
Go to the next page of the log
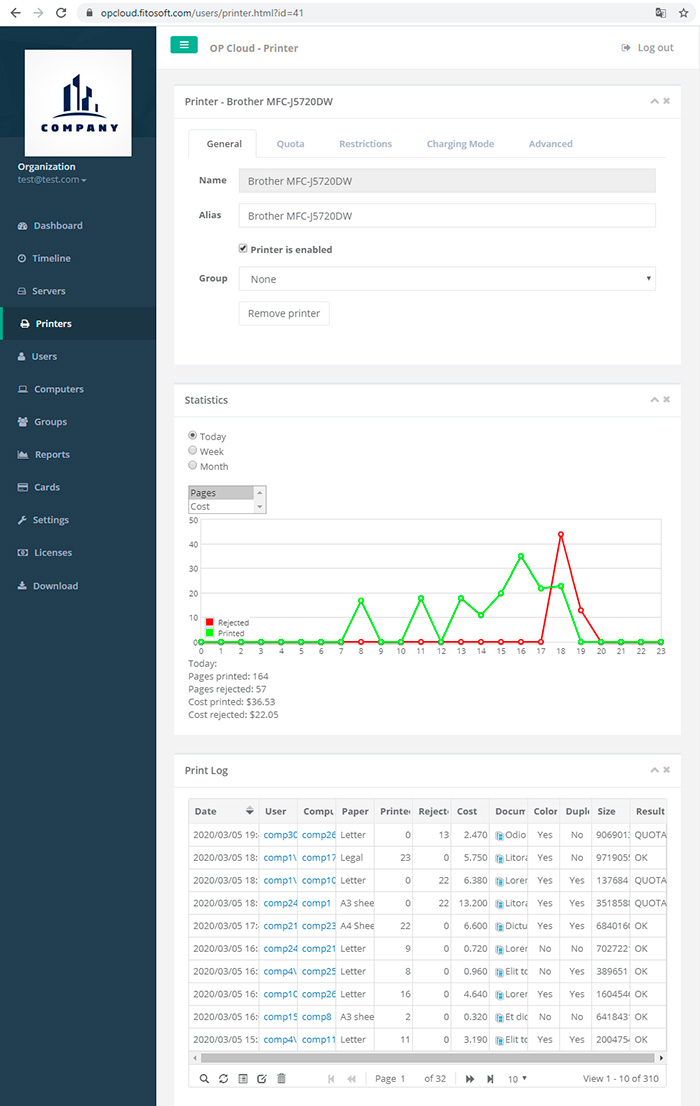pos(470,1078)
